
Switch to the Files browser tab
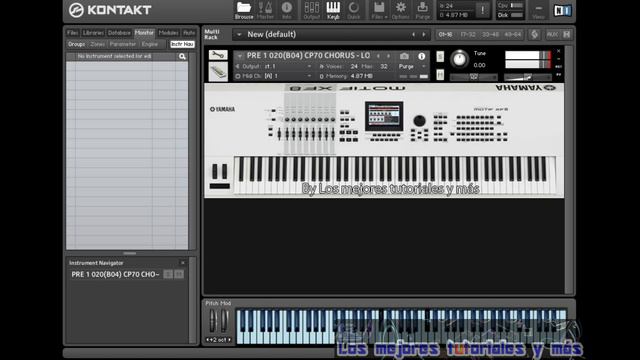click(x=72, y=33)
